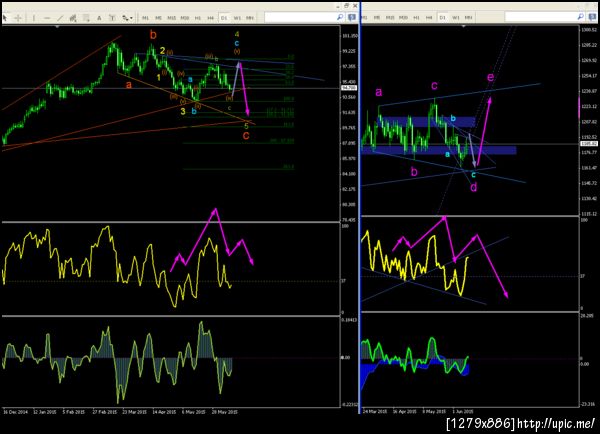The width and height of the screenshot is (600, 434).
Task: Click the right window search input field
Action: (541, 17)
